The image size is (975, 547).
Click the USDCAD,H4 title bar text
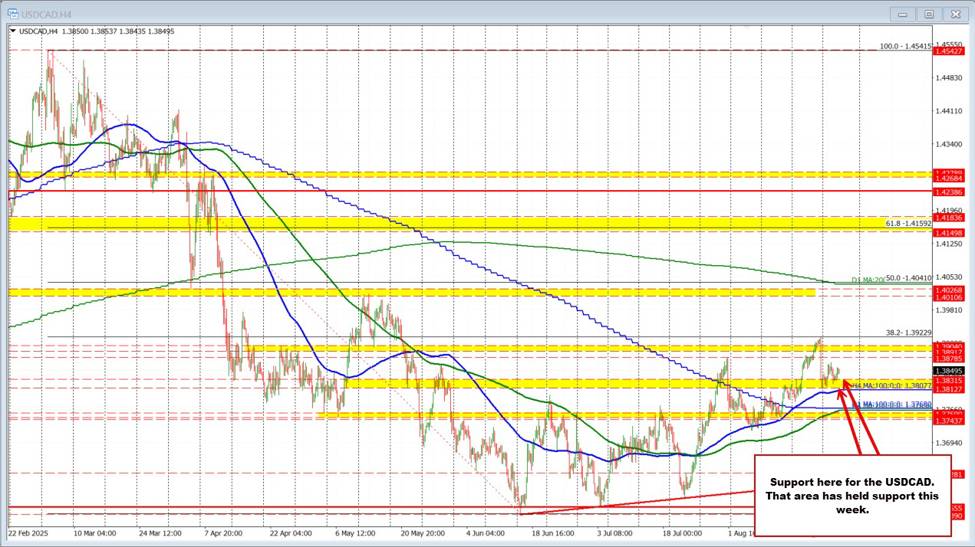(x=45, y=14)
